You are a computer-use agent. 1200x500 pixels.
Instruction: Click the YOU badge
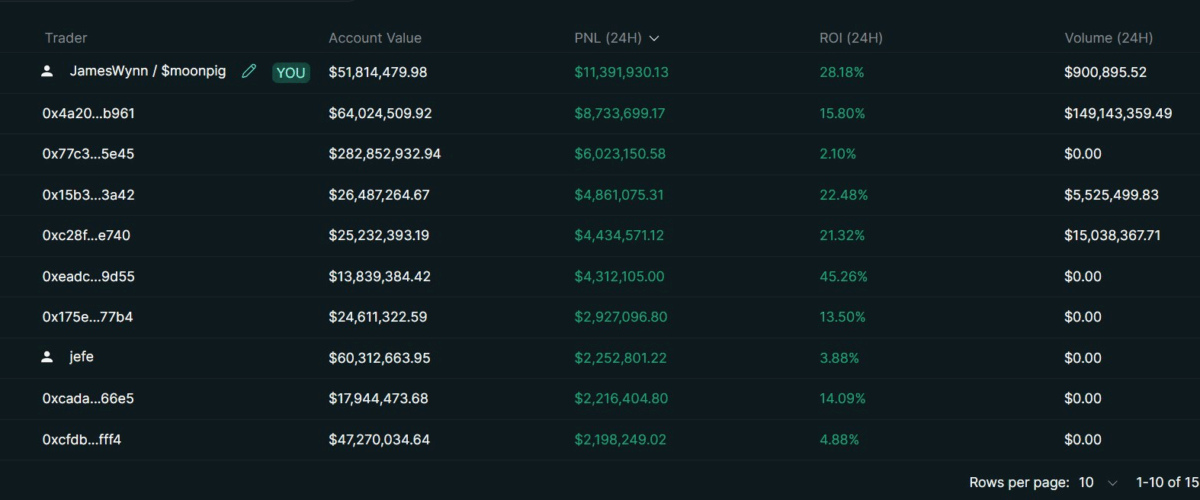point(291,72)
